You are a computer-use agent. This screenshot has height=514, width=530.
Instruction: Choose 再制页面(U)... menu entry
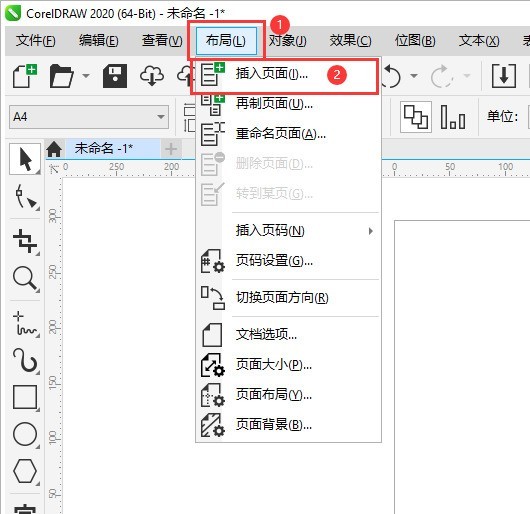(x=289, y=103)
